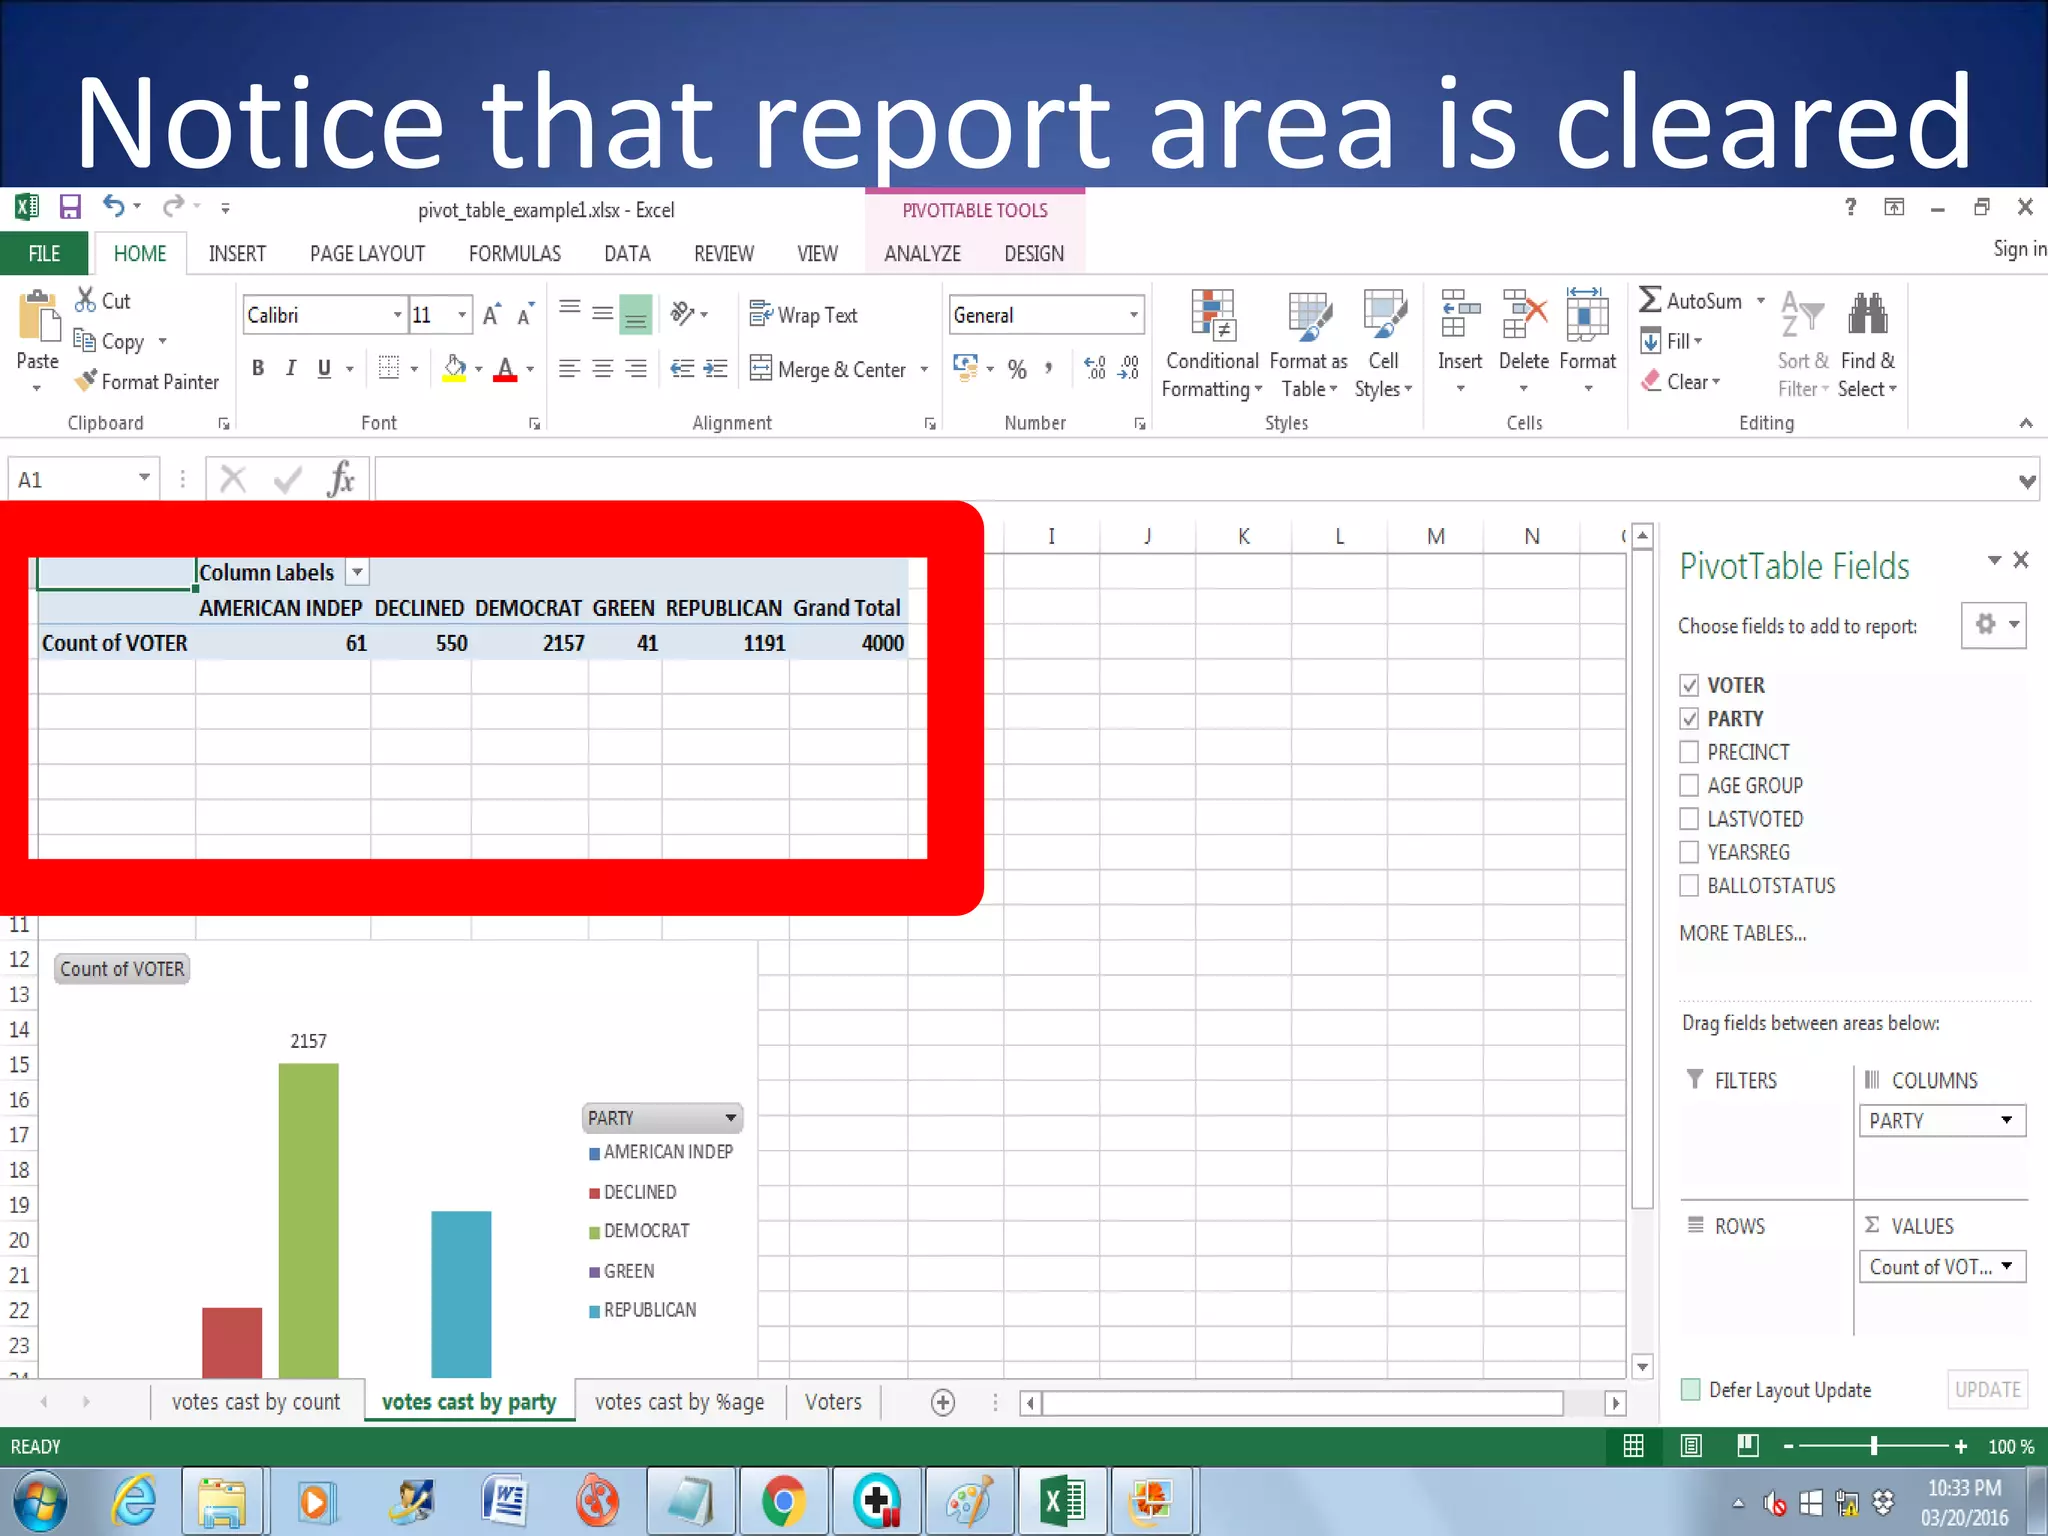Expand the formula bar chevron
Viewport: 2048px width, 1536px height.
(2027, 482)
